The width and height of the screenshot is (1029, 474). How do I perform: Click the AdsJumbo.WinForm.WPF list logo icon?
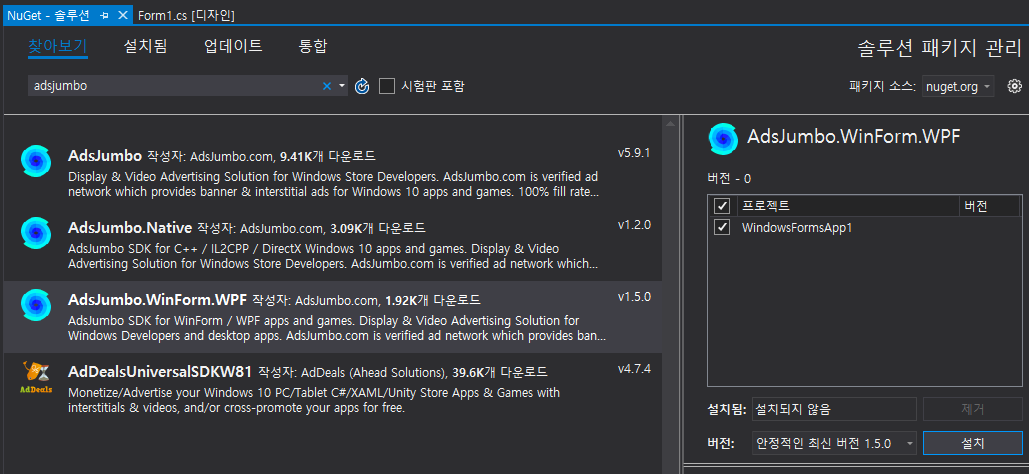tap(36, 305)
